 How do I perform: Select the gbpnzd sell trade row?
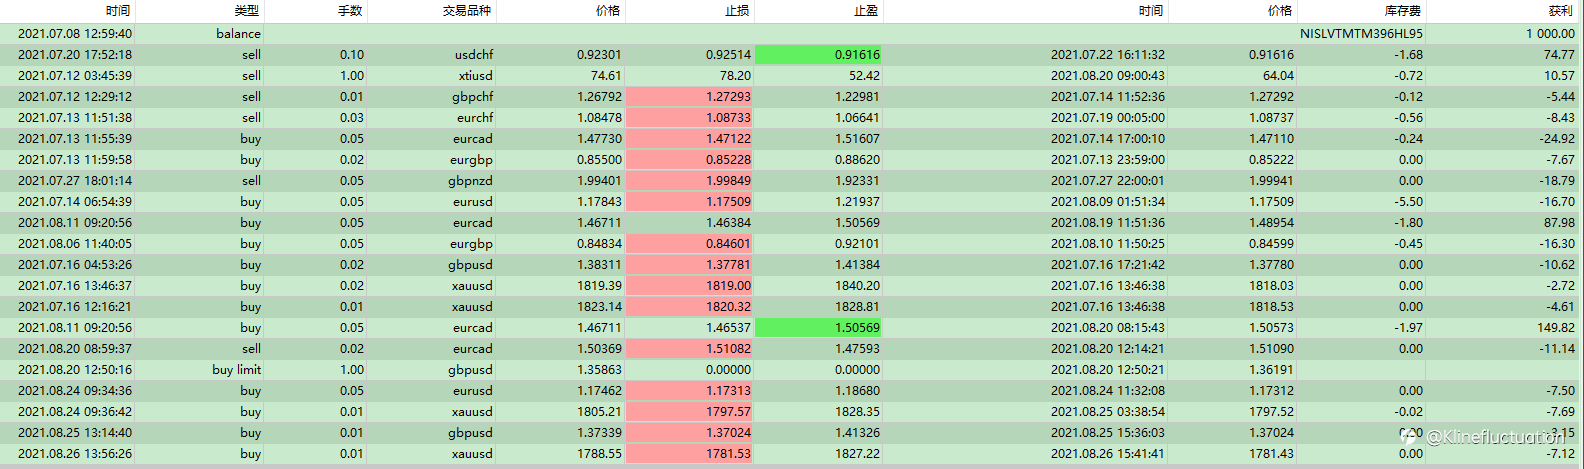click(792, 180)
